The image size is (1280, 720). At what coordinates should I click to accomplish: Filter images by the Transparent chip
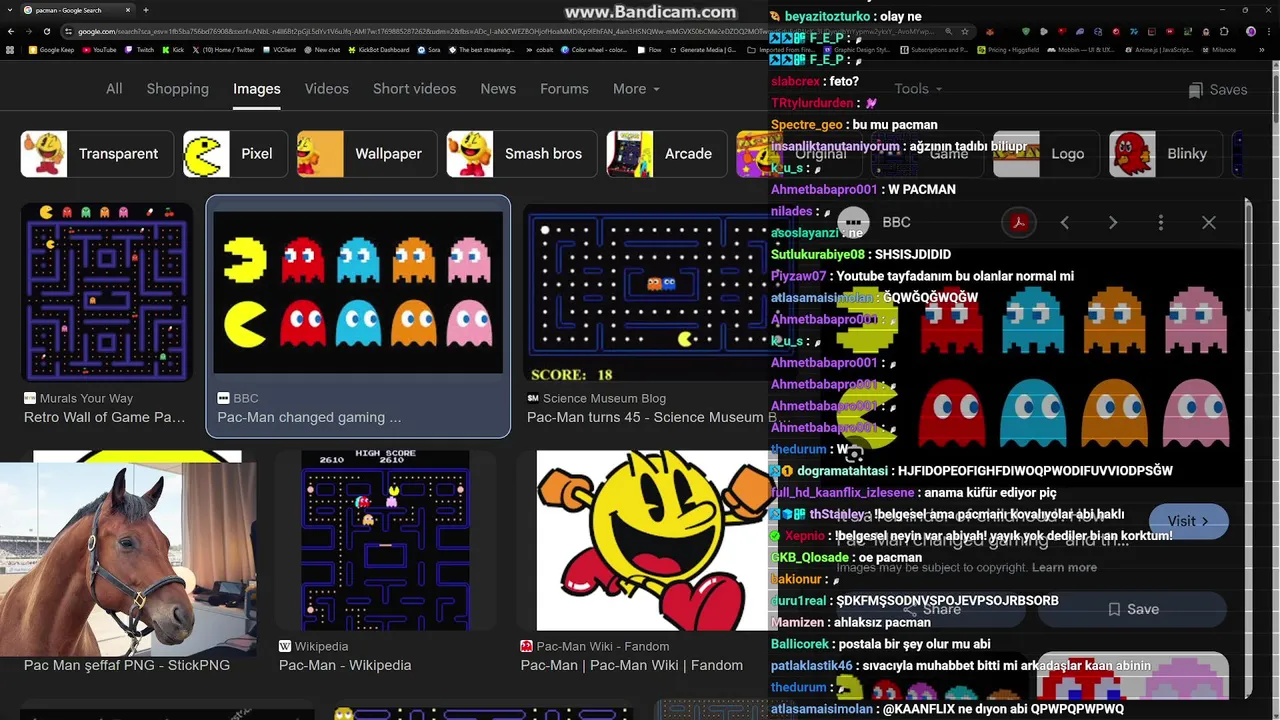pos(97,154)
